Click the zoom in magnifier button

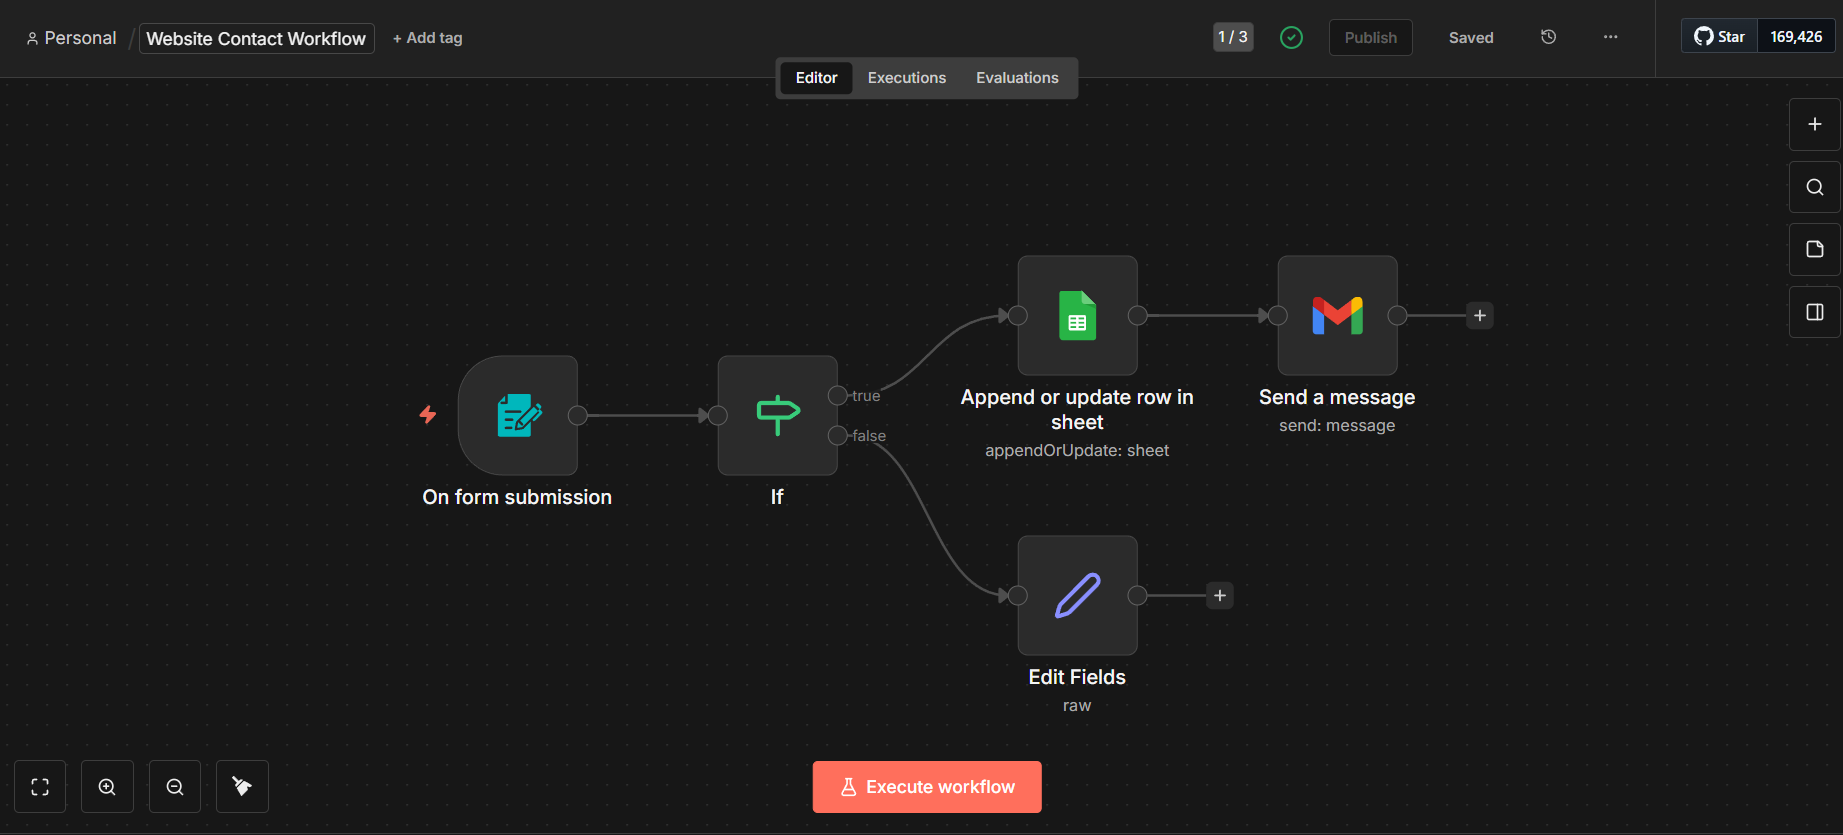[107, 787]
